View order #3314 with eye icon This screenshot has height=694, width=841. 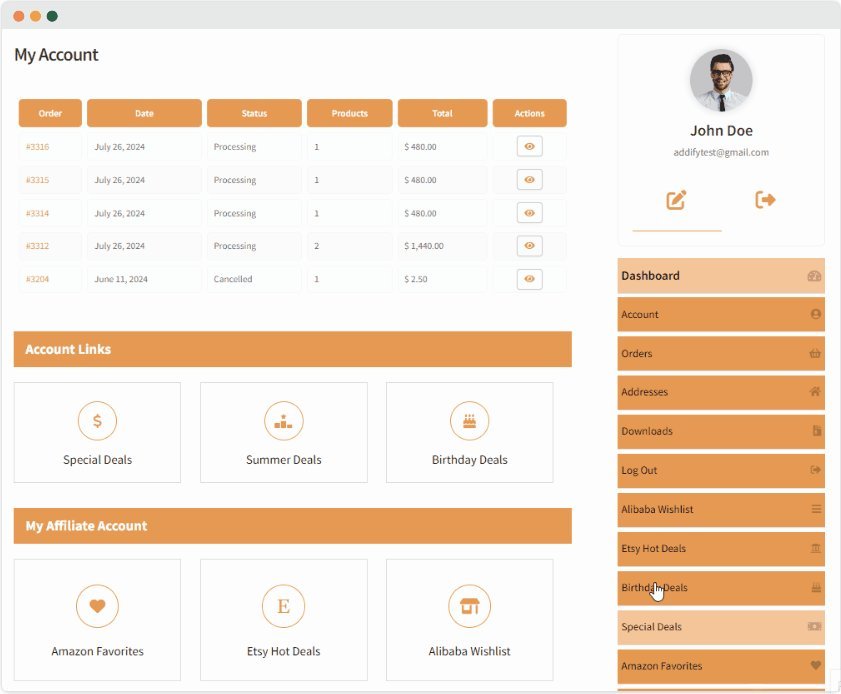pyautogui.click(x=529, y=213)
